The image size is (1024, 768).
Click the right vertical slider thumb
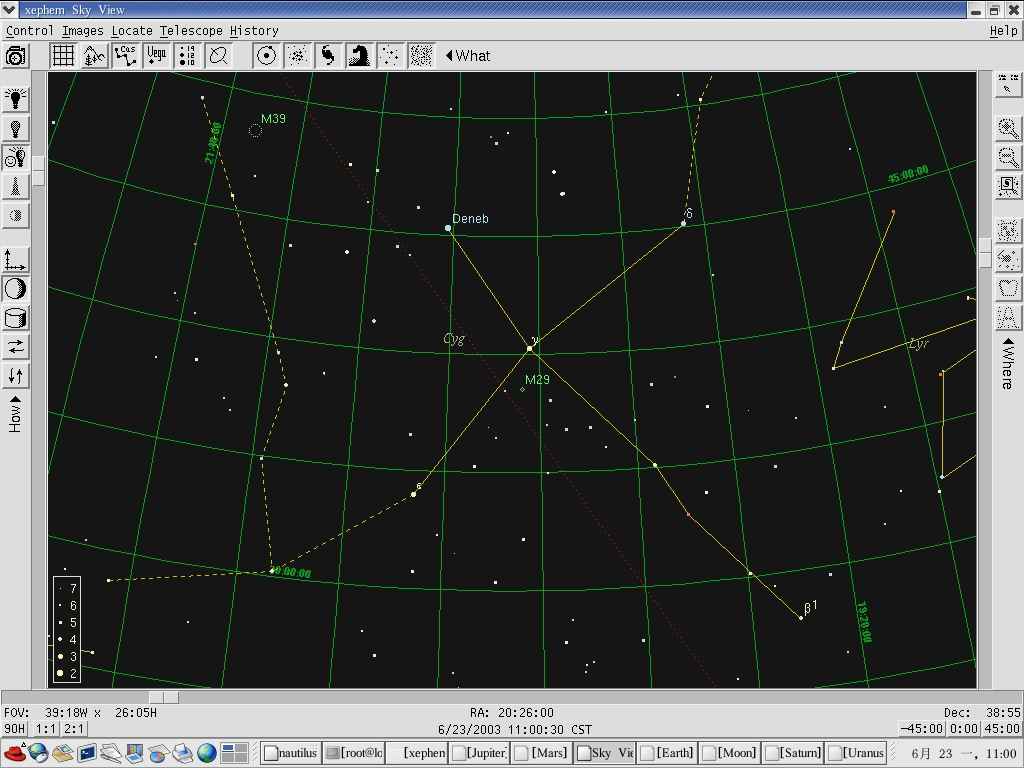(985, 253)
